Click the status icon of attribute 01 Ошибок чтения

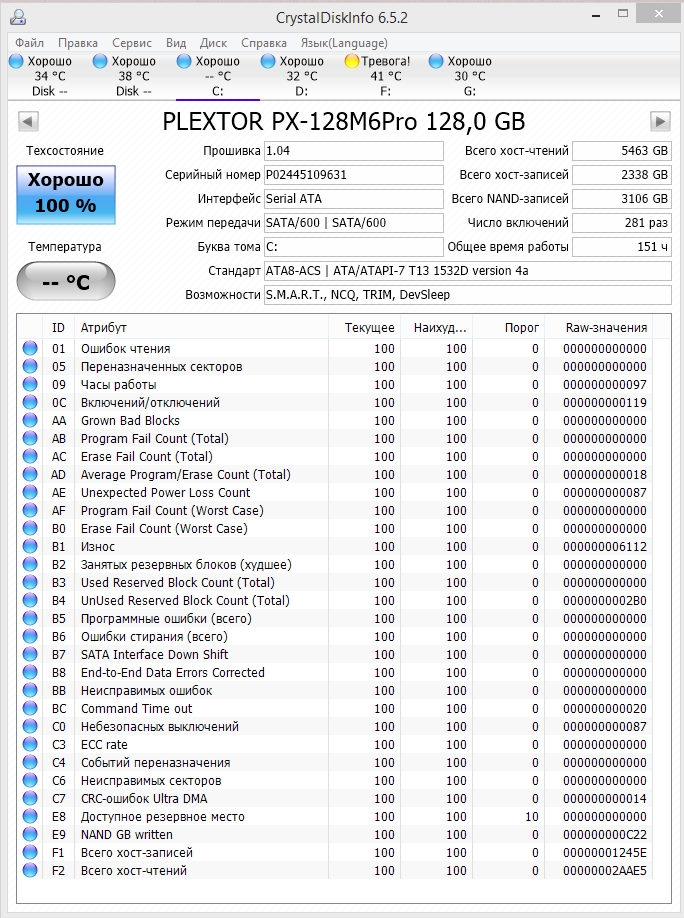(x=30, y=349)
